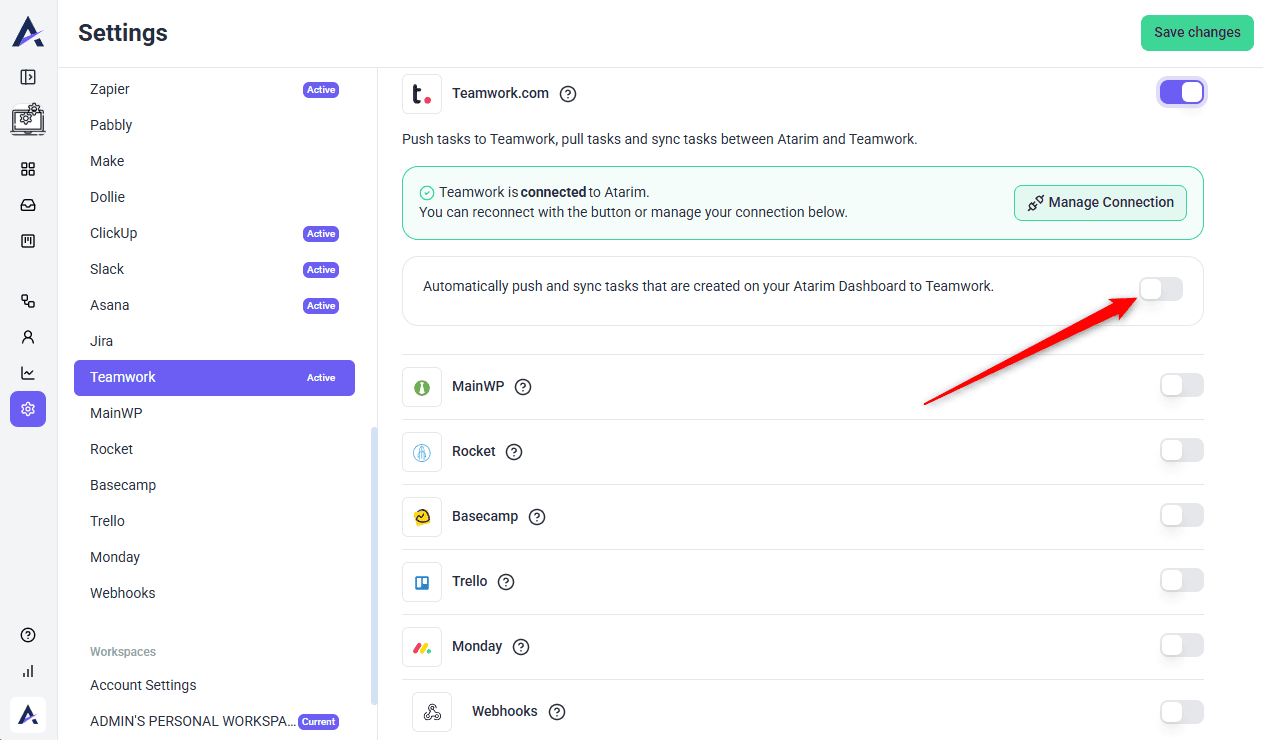
Task: Enable the Webhooks integration toggle
Action: pyautogui.click(x=1182, y=712)
